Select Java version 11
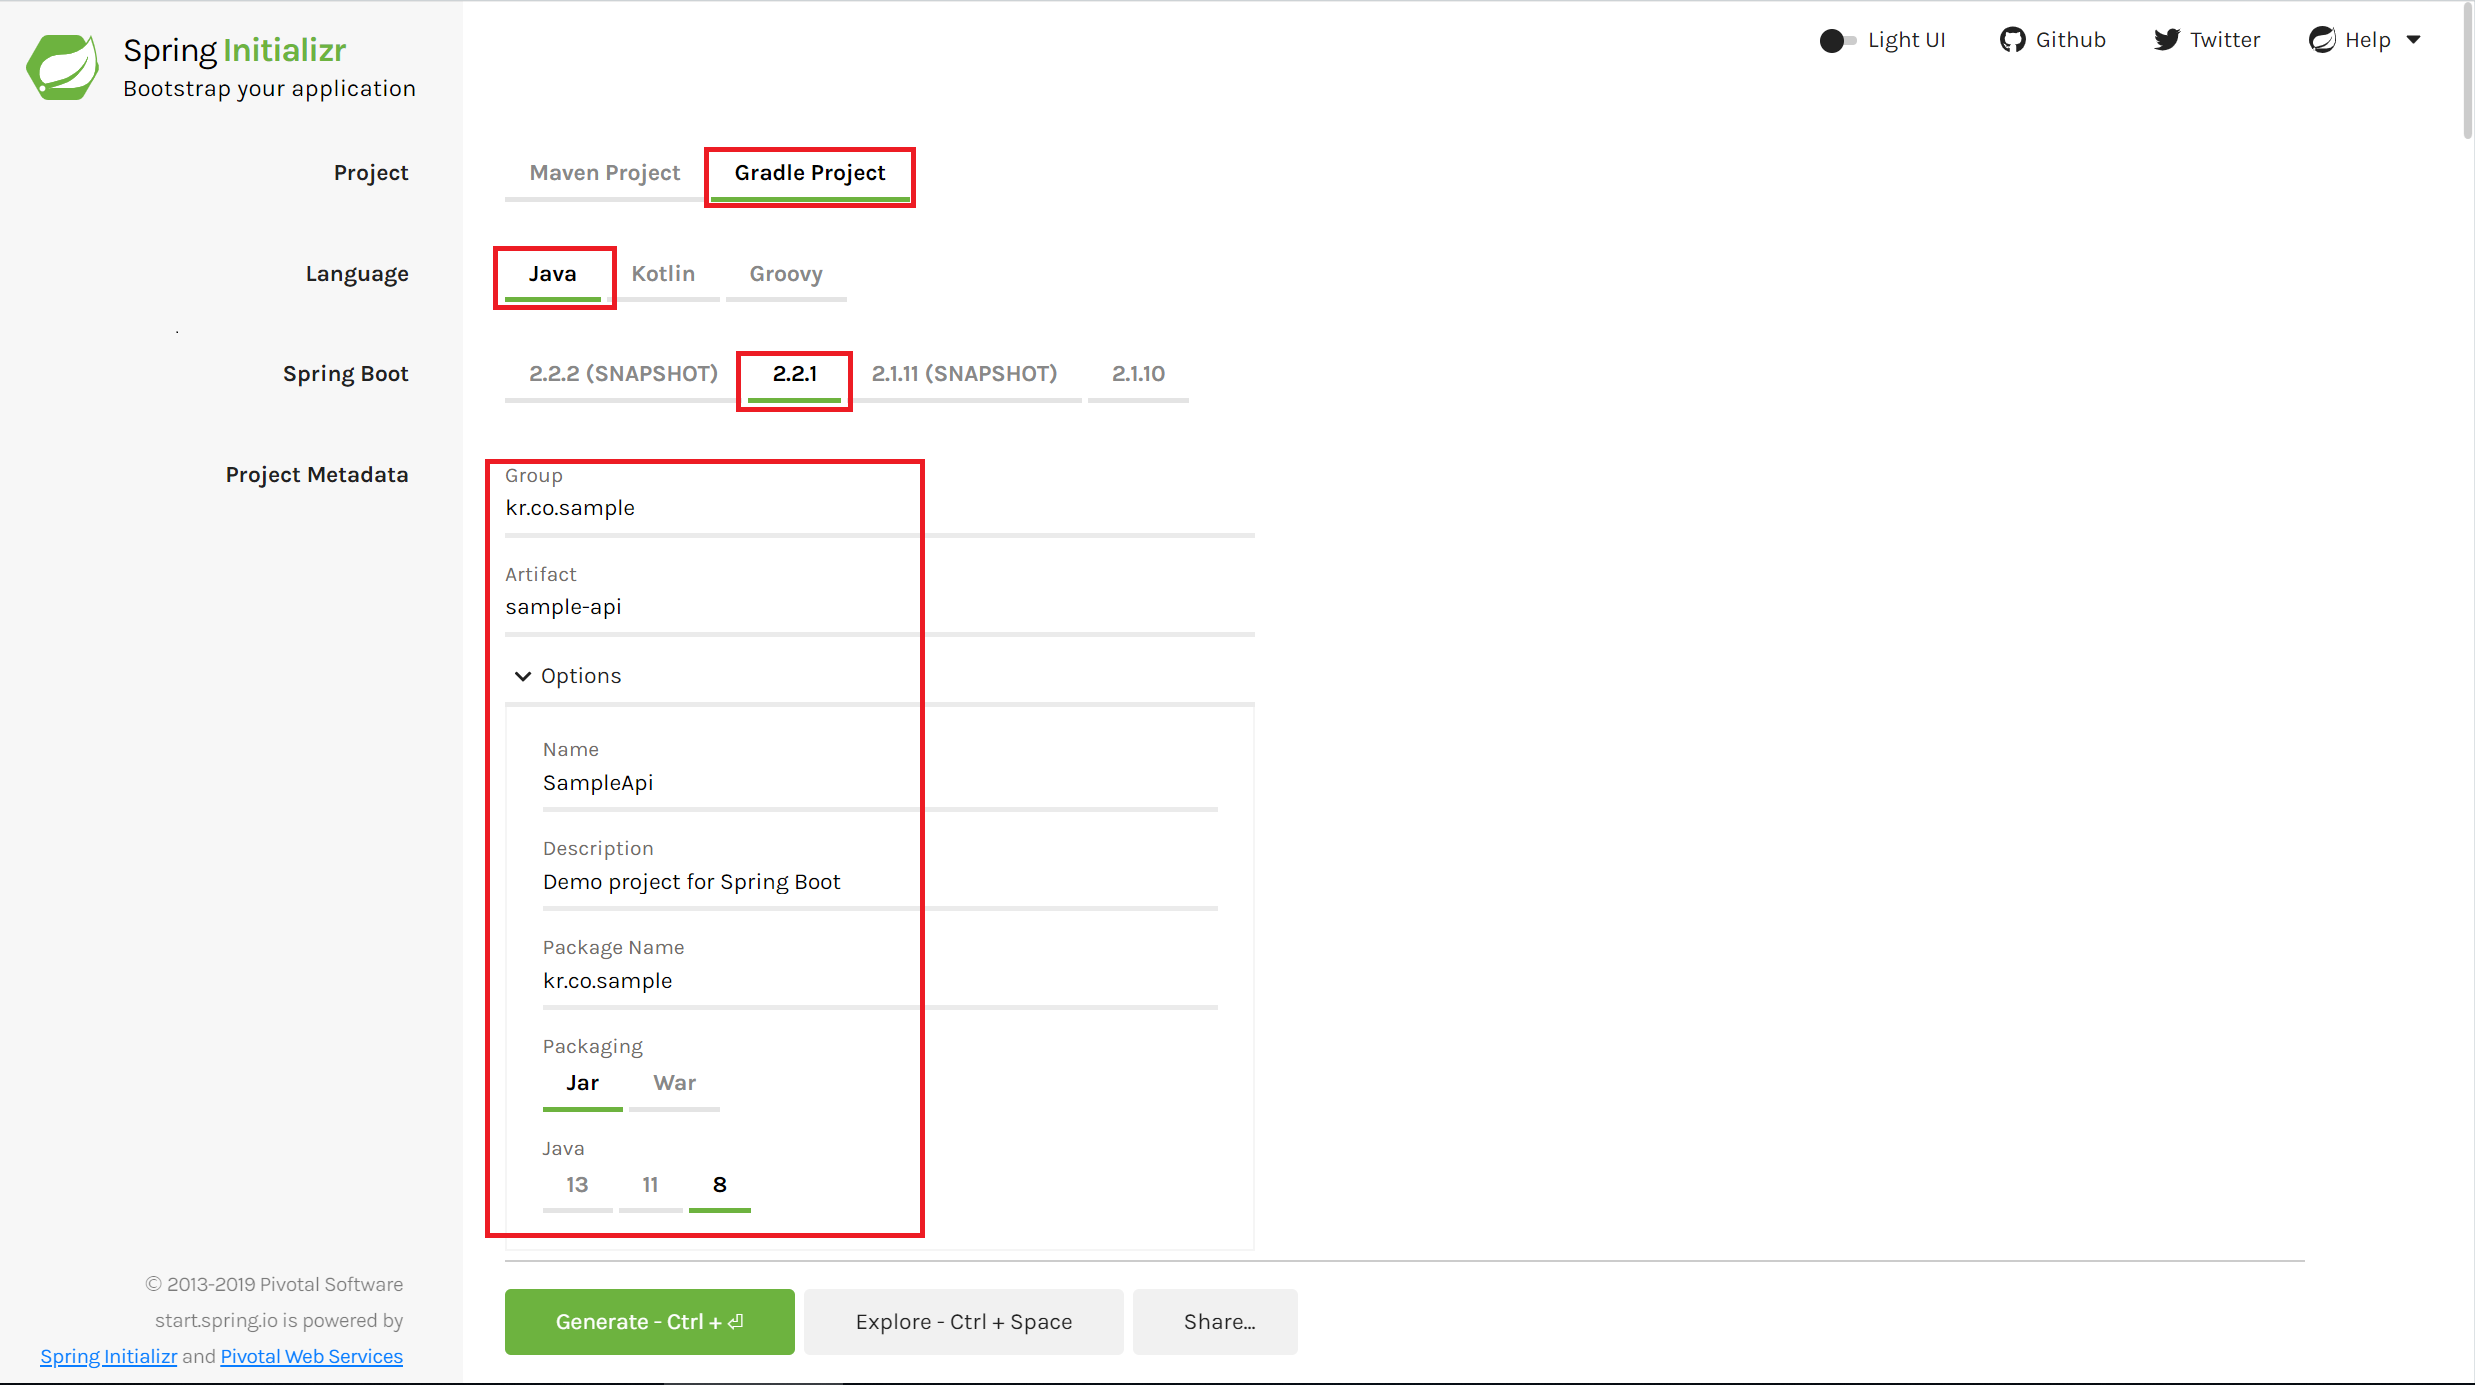2475x1385 pixels. point(650,1185)
